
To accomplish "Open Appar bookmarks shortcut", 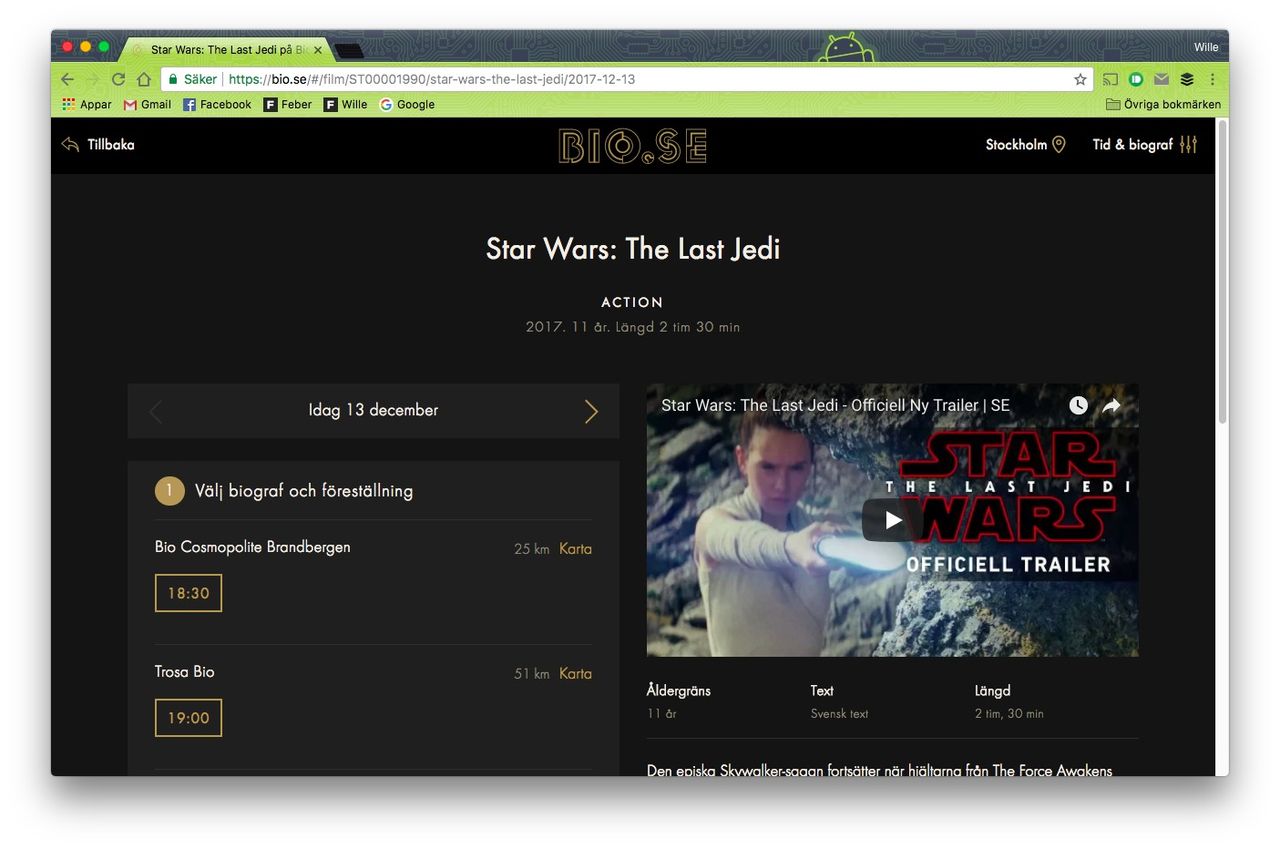I will coord(87,104).
